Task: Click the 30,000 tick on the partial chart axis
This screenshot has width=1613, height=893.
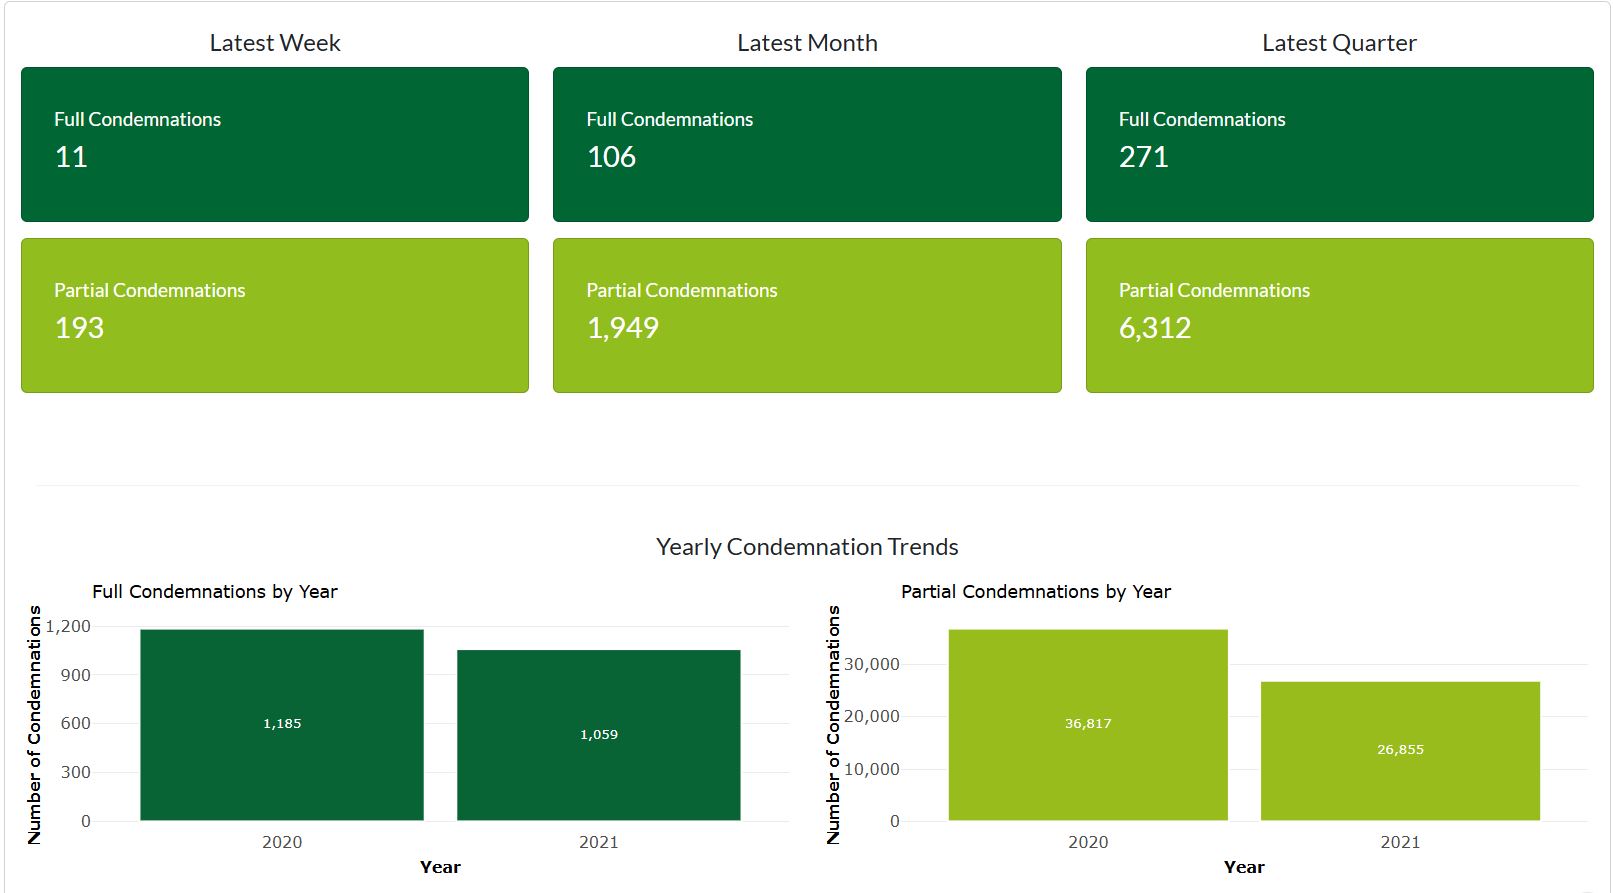Action: [x=872, y=665]
